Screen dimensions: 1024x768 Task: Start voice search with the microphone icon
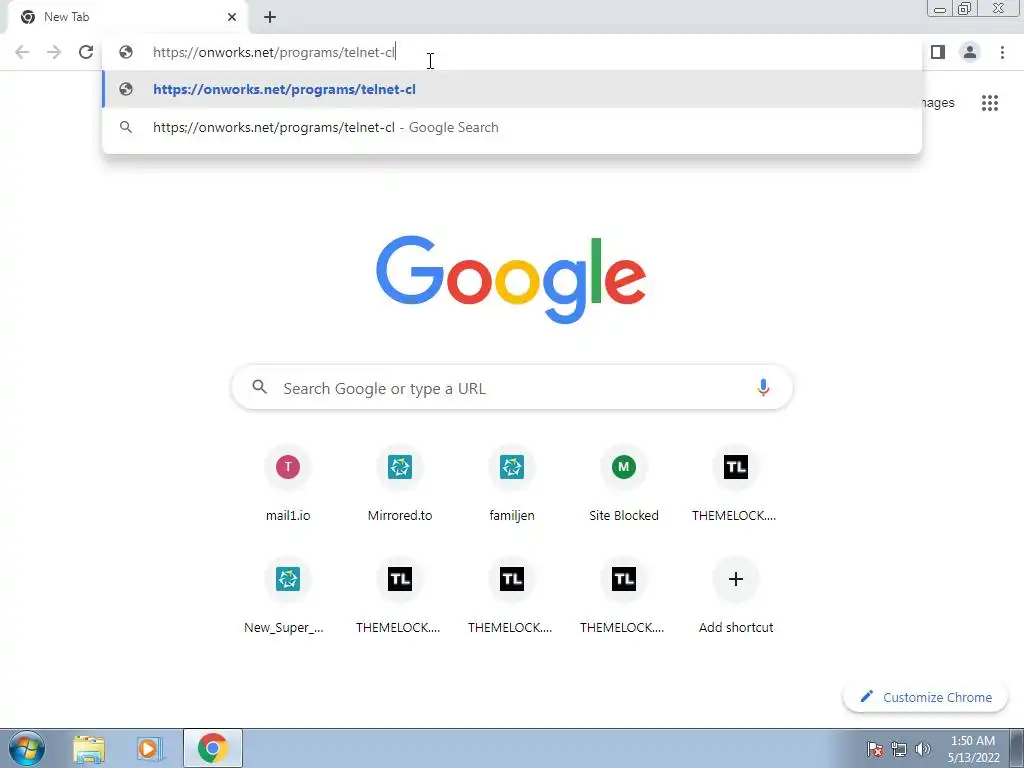[x=763, y=387]
